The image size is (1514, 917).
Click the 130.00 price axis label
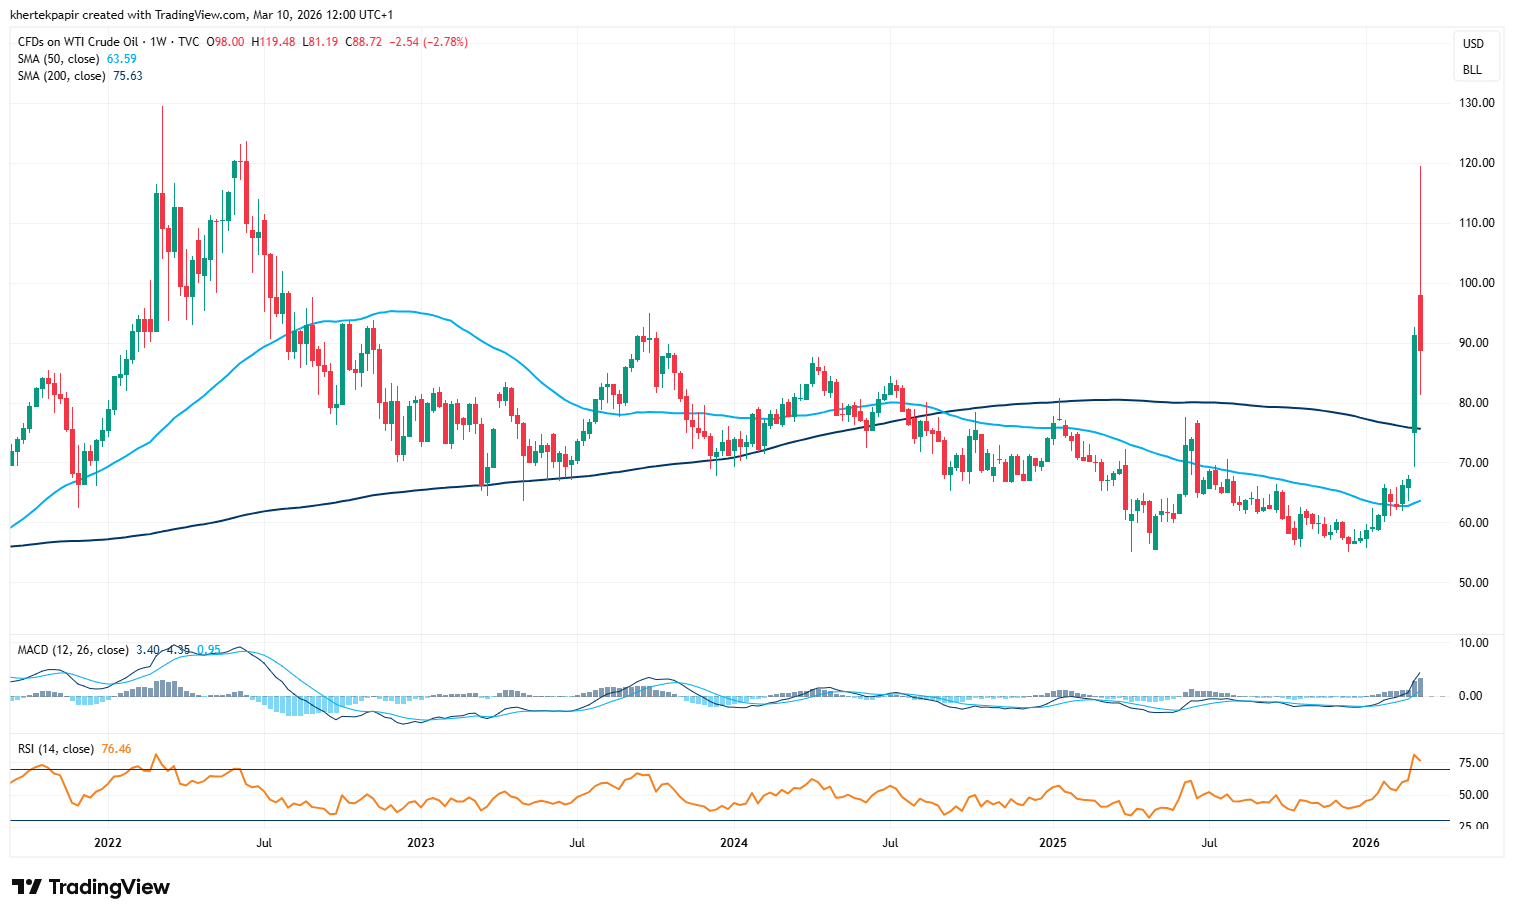coord(1476,103)
